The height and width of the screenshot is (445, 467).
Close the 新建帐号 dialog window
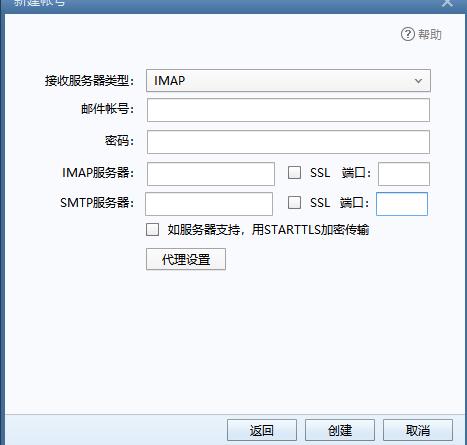tap(447, 3)
